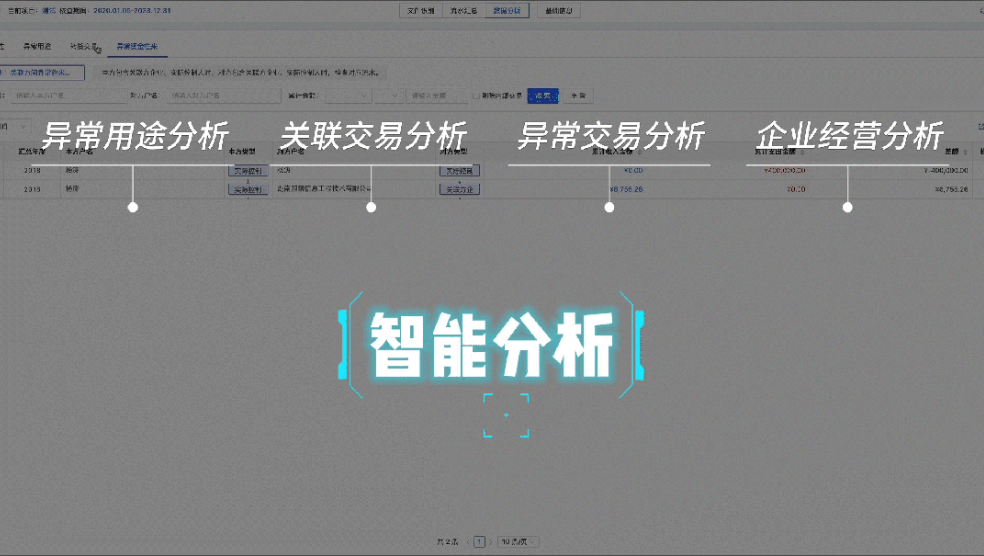Click the white dot under 异常用途分析
This screenshot has width=984, height=556.
[x=133, y=207]
